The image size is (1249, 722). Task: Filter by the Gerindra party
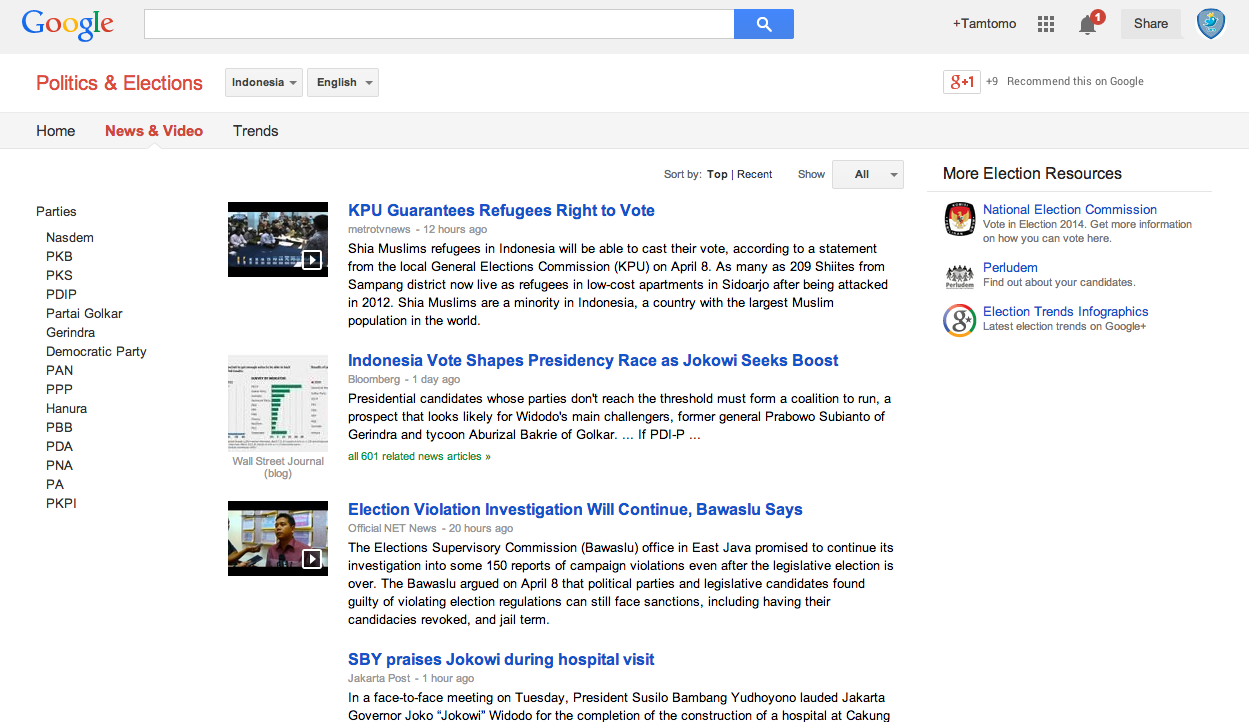71,333
